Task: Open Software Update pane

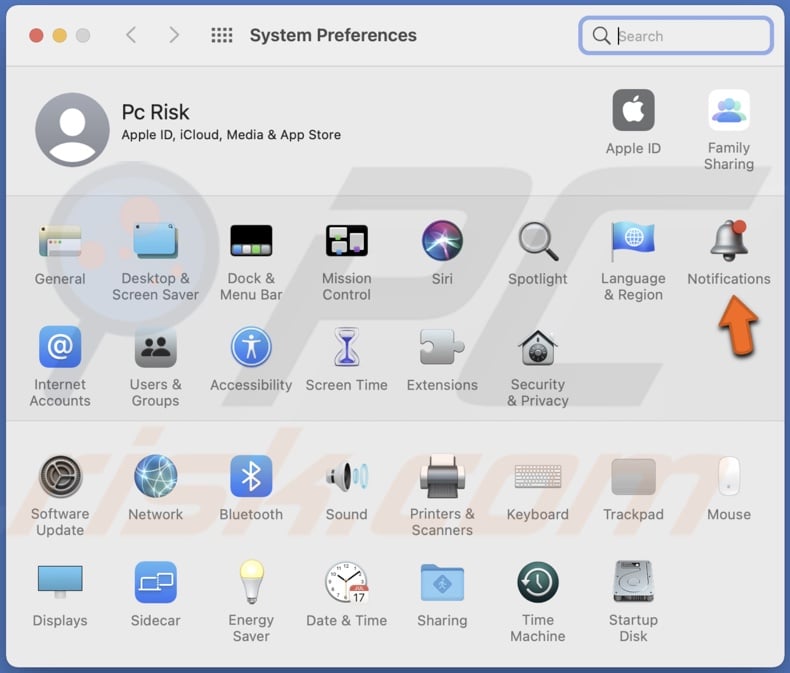Action: pos(60,477)
